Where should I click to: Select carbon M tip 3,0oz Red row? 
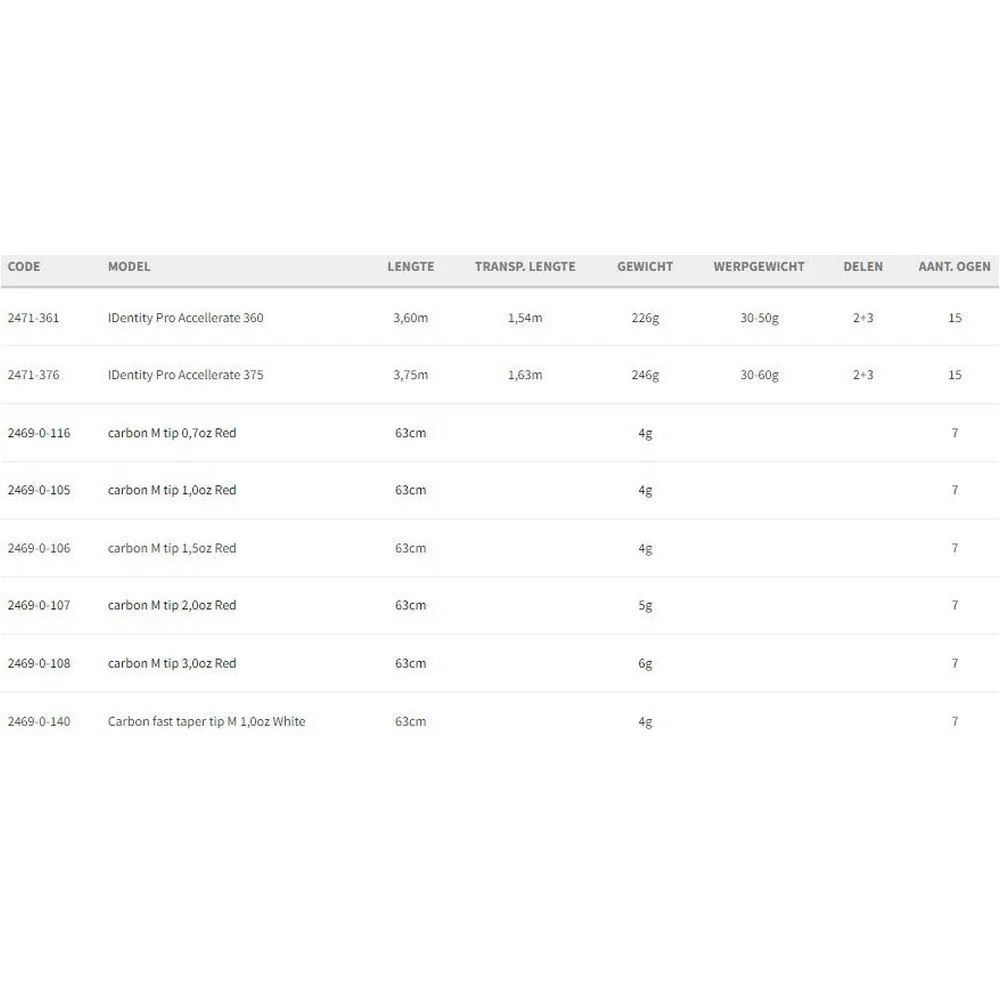click(172, 663)
